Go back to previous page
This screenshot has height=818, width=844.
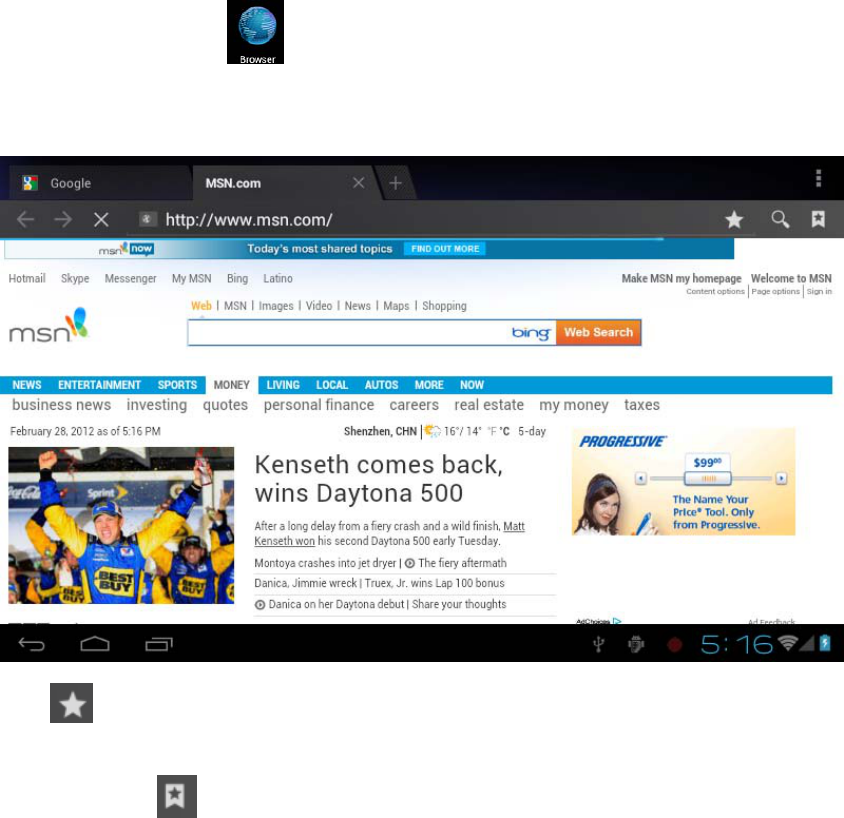(x=25, y=219)
